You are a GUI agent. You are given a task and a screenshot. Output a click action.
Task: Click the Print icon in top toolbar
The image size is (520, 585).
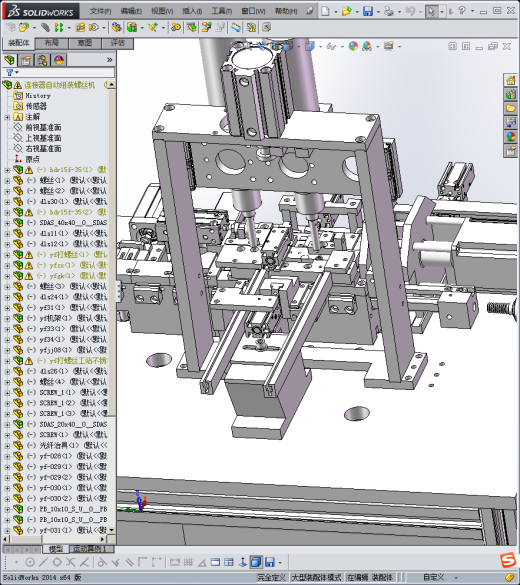click(x=389, y=11)
